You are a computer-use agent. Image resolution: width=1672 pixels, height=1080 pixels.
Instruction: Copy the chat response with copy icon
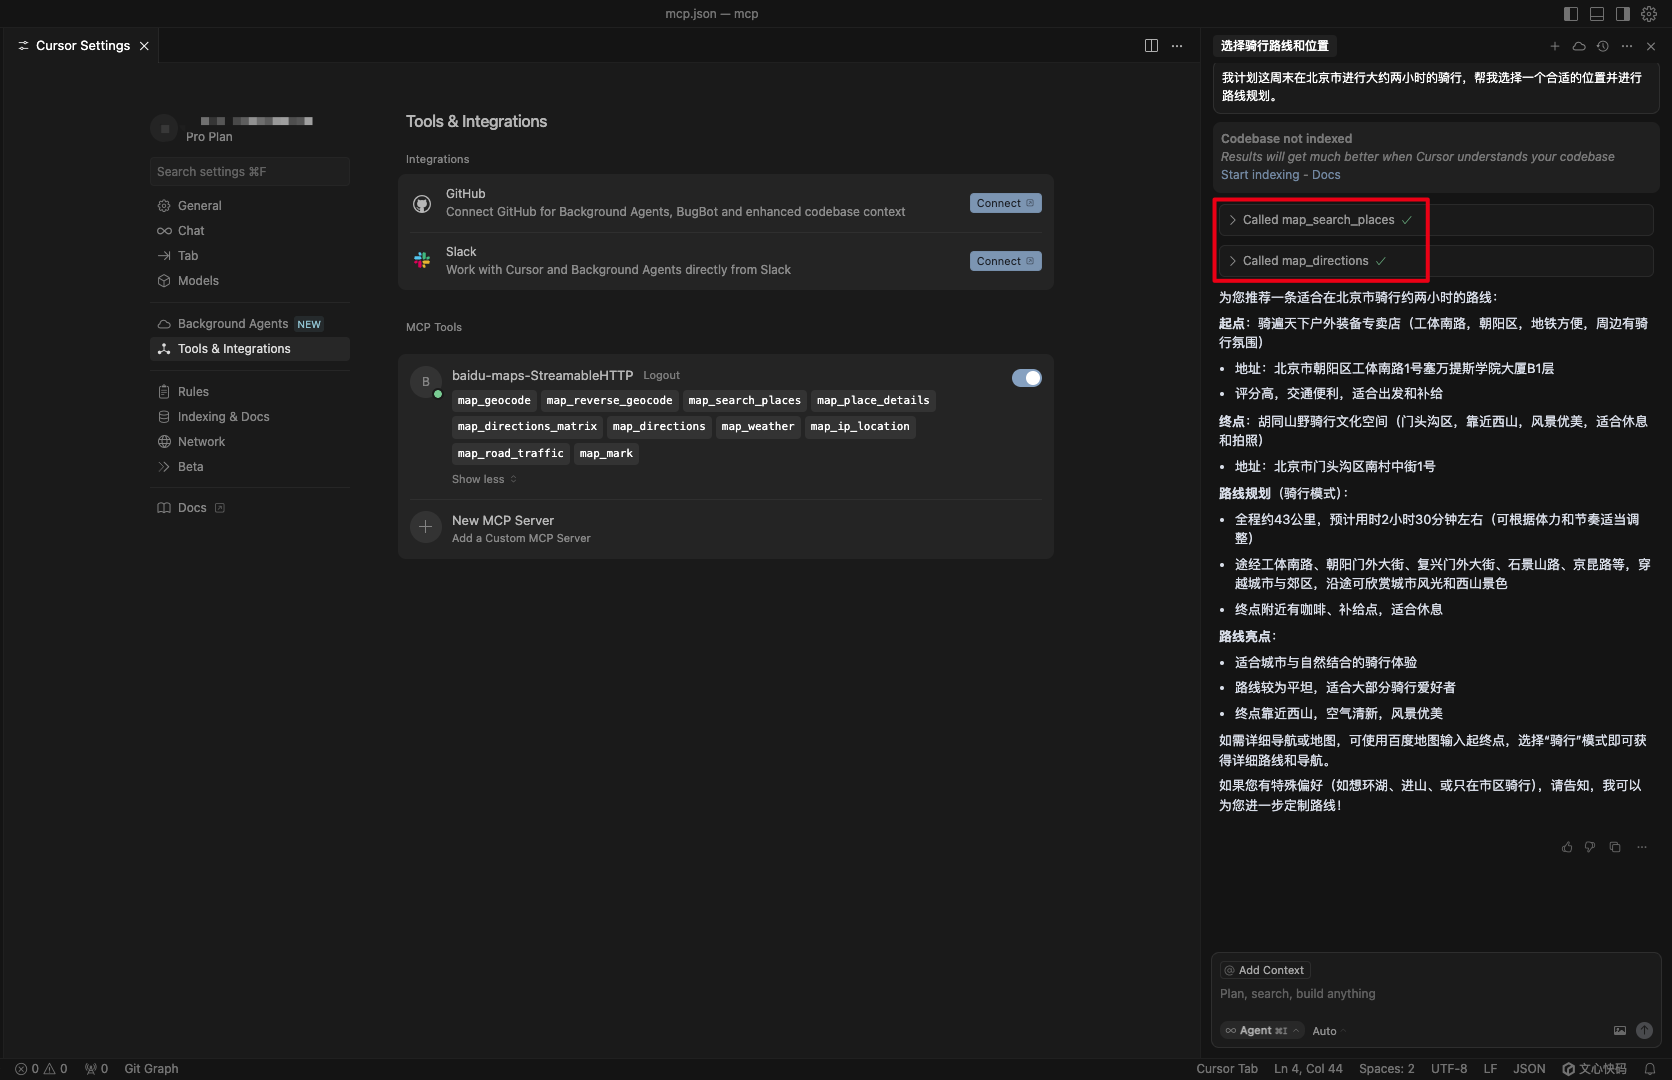[x=1615, y=847]
